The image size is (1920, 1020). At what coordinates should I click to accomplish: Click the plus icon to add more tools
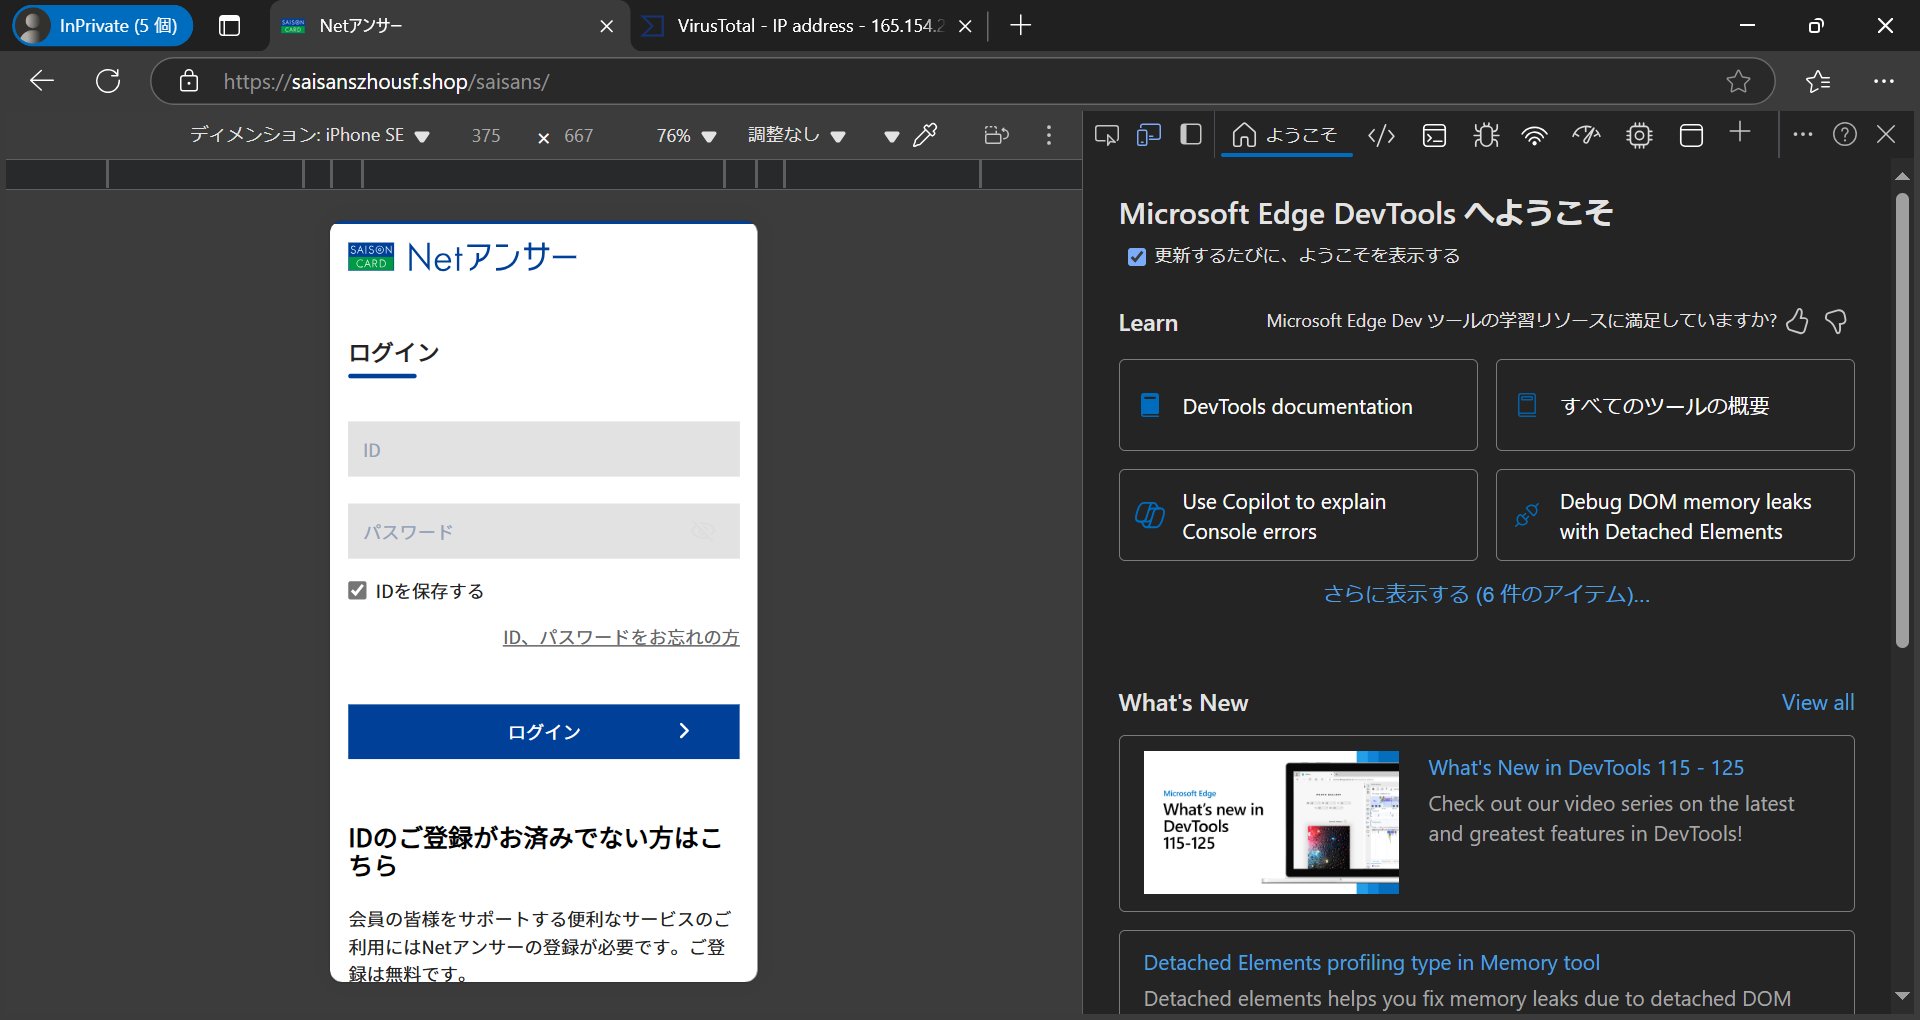tap(1740, 133)
